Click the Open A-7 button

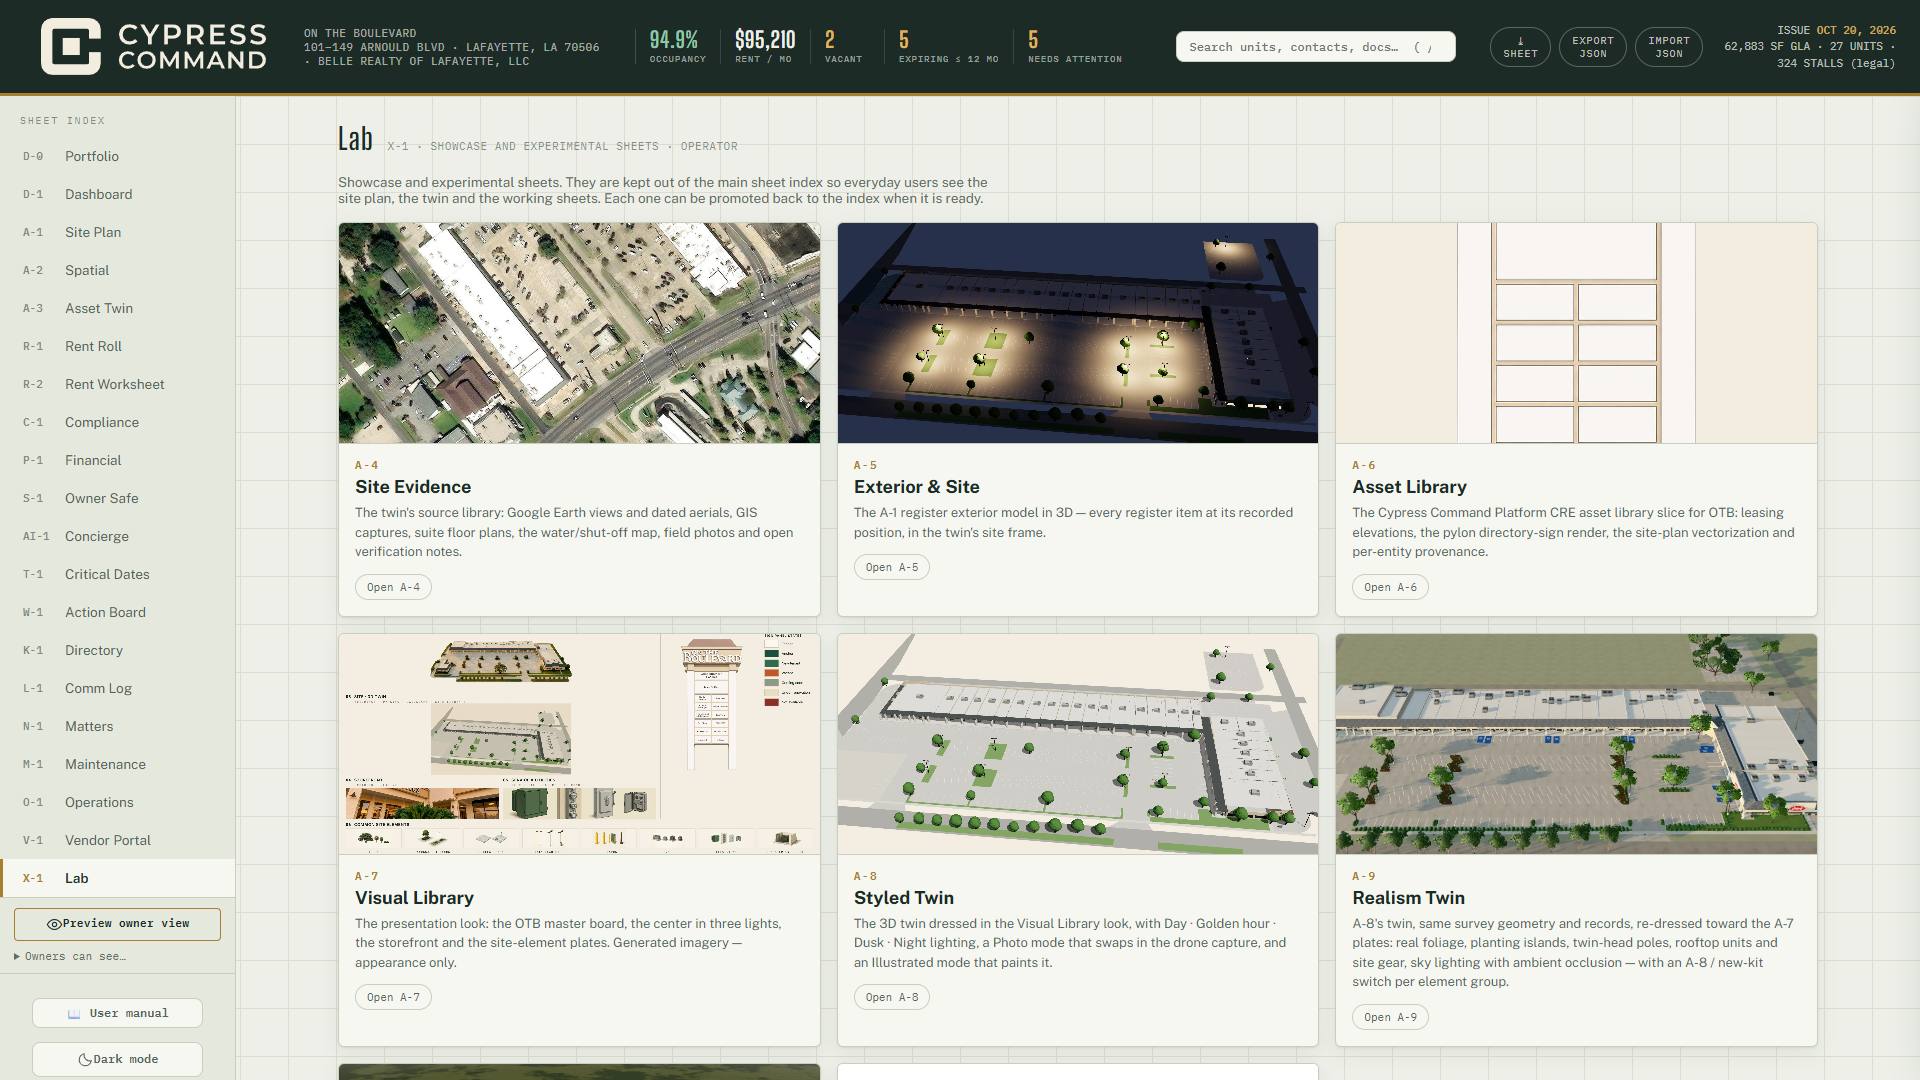pos(393,997)
